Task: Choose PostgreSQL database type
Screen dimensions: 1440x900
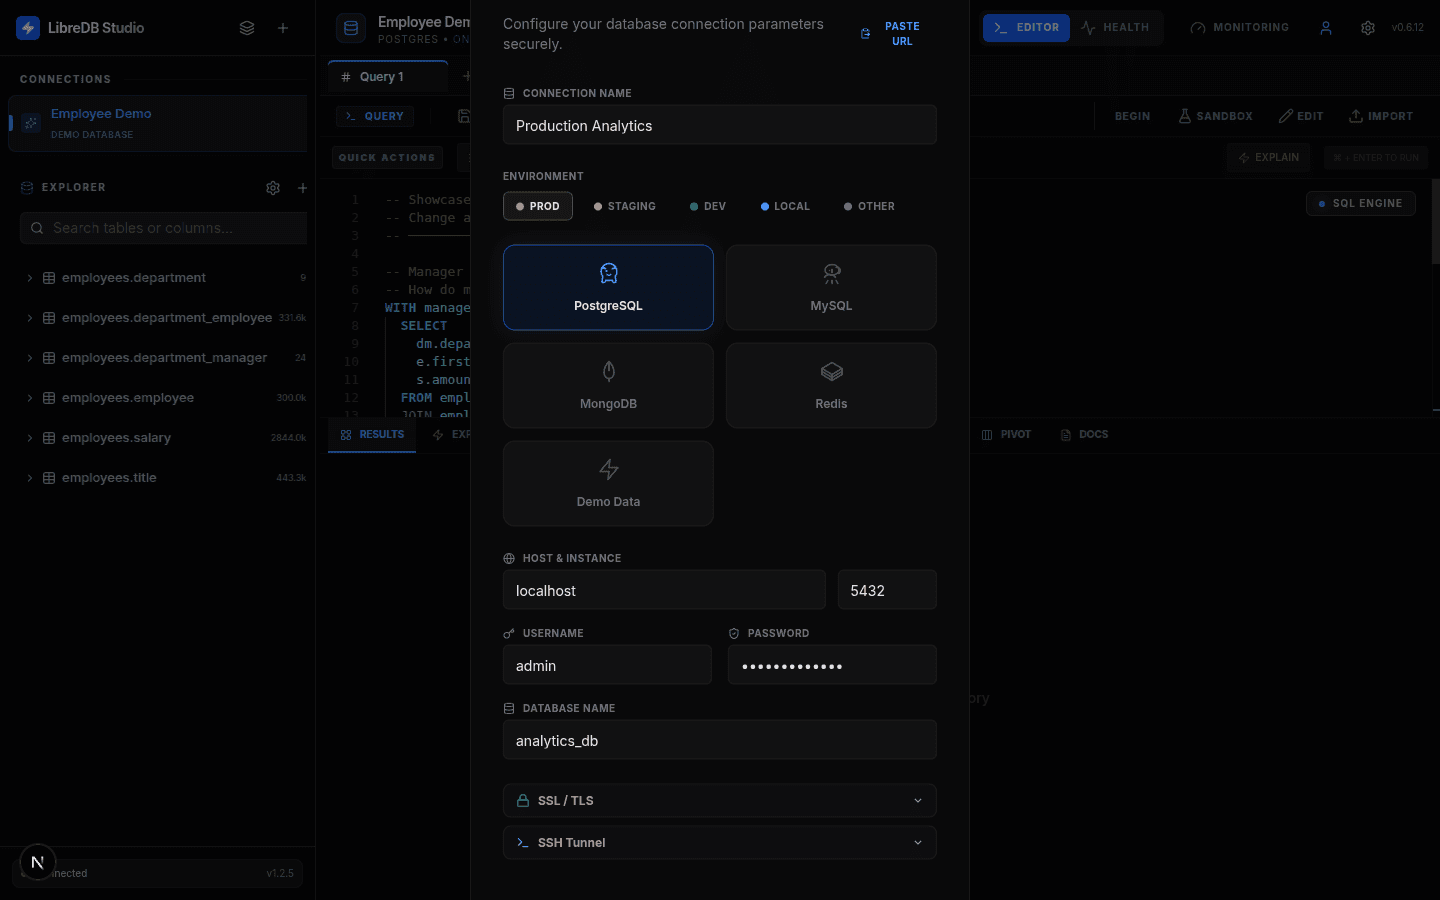Action: (x=608, y=288)
